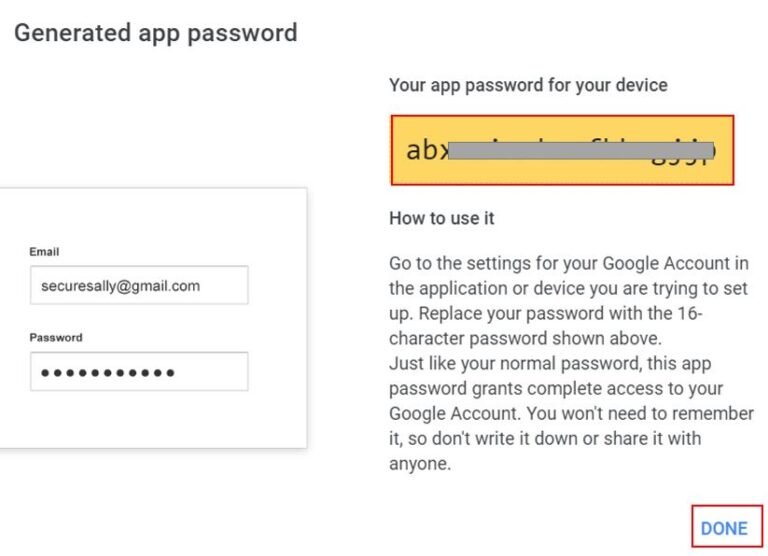Click the securesally@gmail.com address text

120,286
